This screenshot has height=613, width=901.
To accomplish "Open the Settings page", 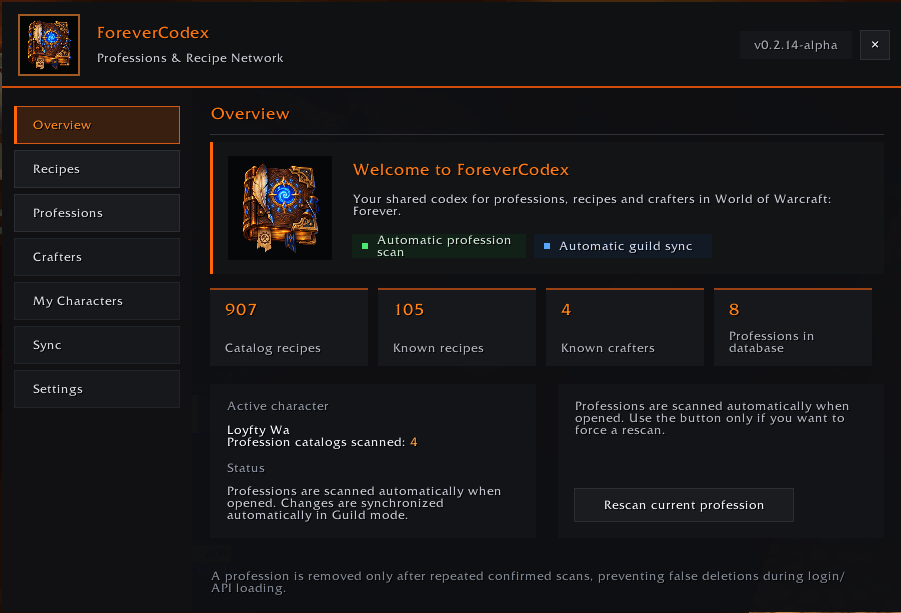I will pyautogui.click(x=97, y=389).
